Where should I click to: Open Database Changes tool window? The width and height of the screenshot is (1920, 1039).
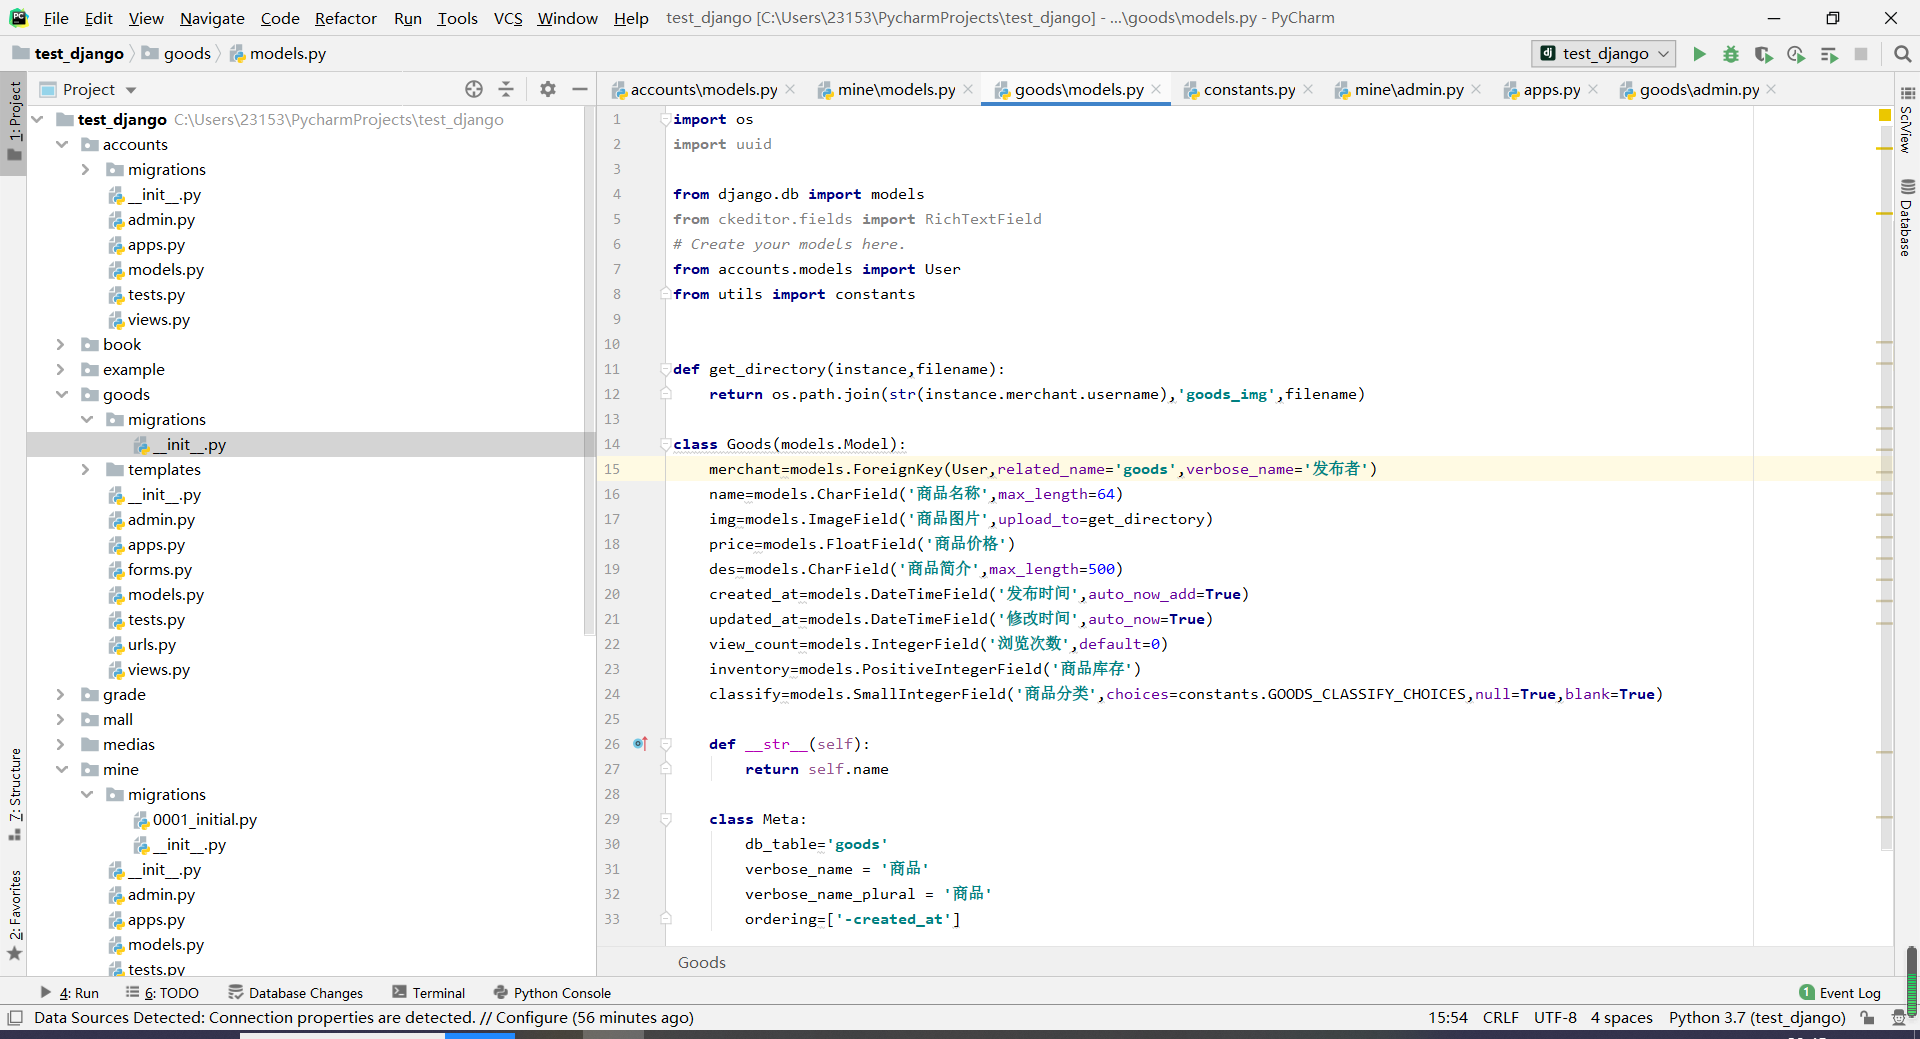click(x=296, y=993)
